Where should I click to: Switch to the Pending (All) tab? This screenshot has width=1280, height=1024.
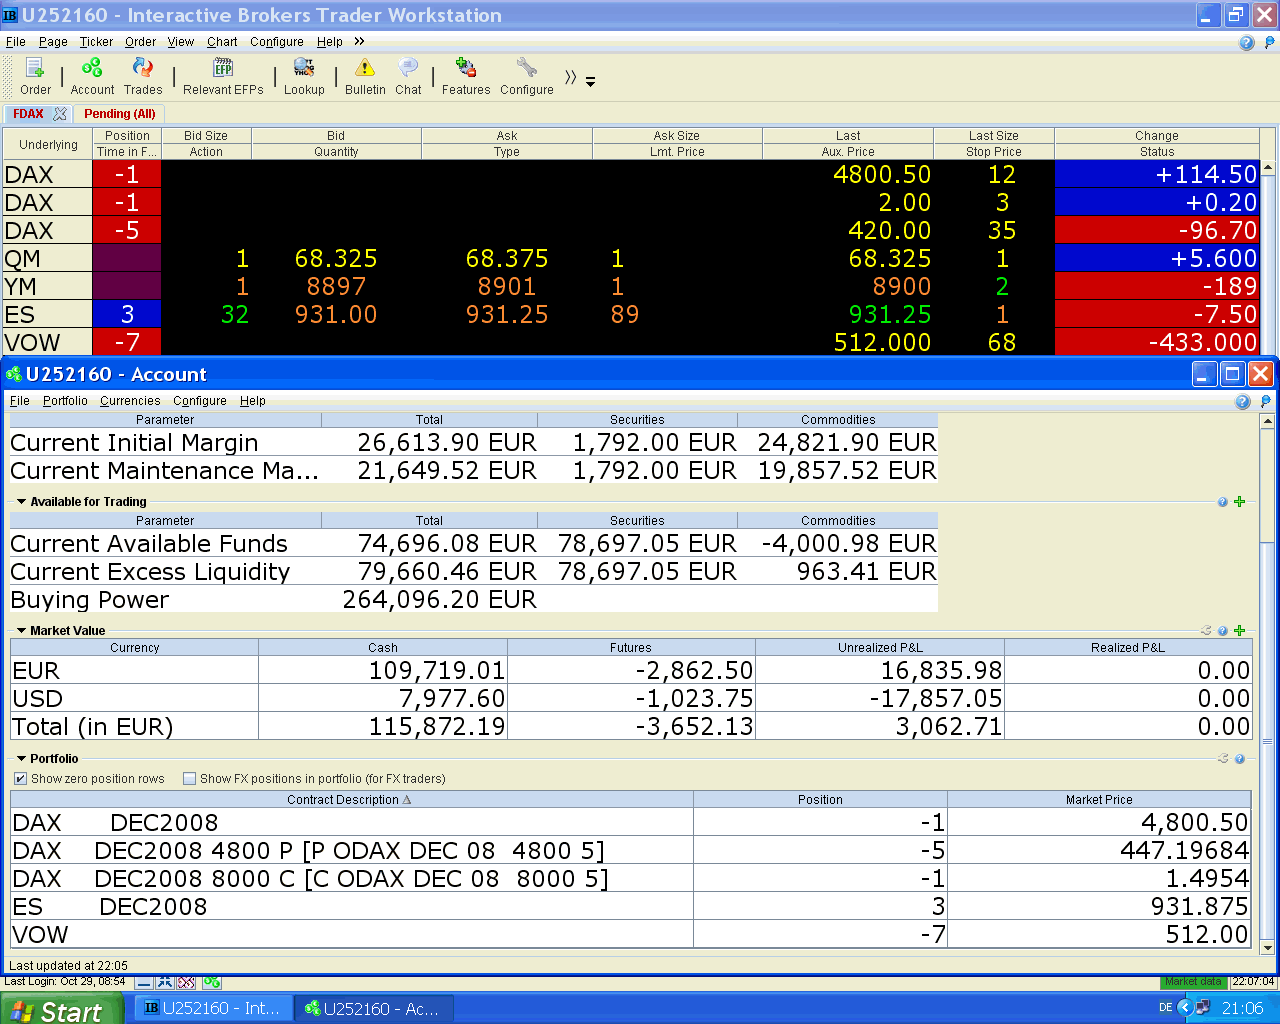[x=120, y=114]
